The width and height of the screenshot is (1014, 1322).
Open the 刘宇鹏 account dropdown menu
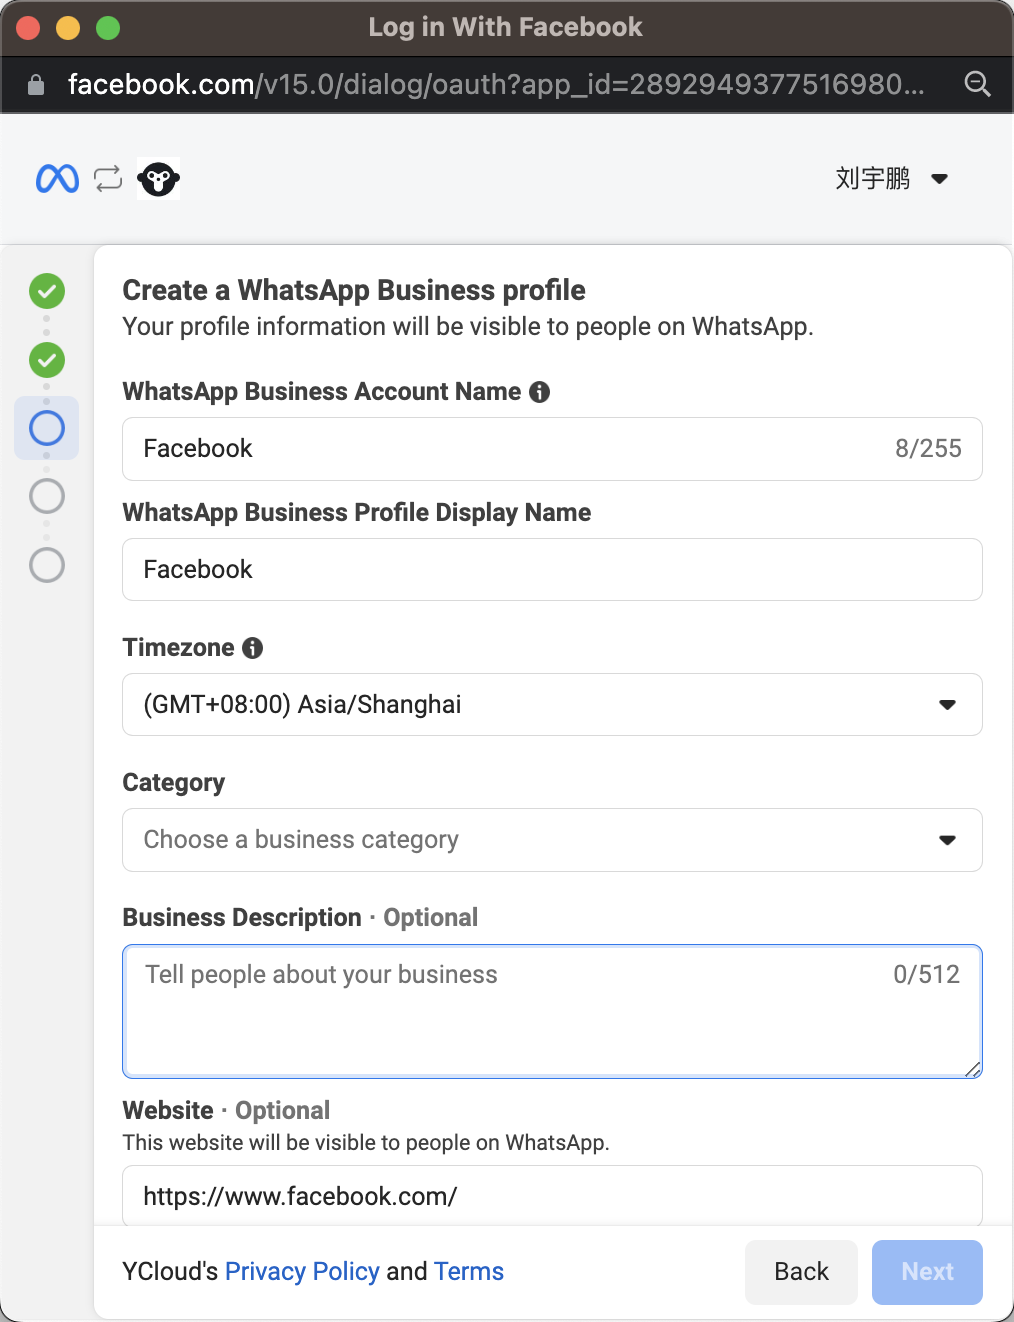pyautogui.click(x=891, y=179)
